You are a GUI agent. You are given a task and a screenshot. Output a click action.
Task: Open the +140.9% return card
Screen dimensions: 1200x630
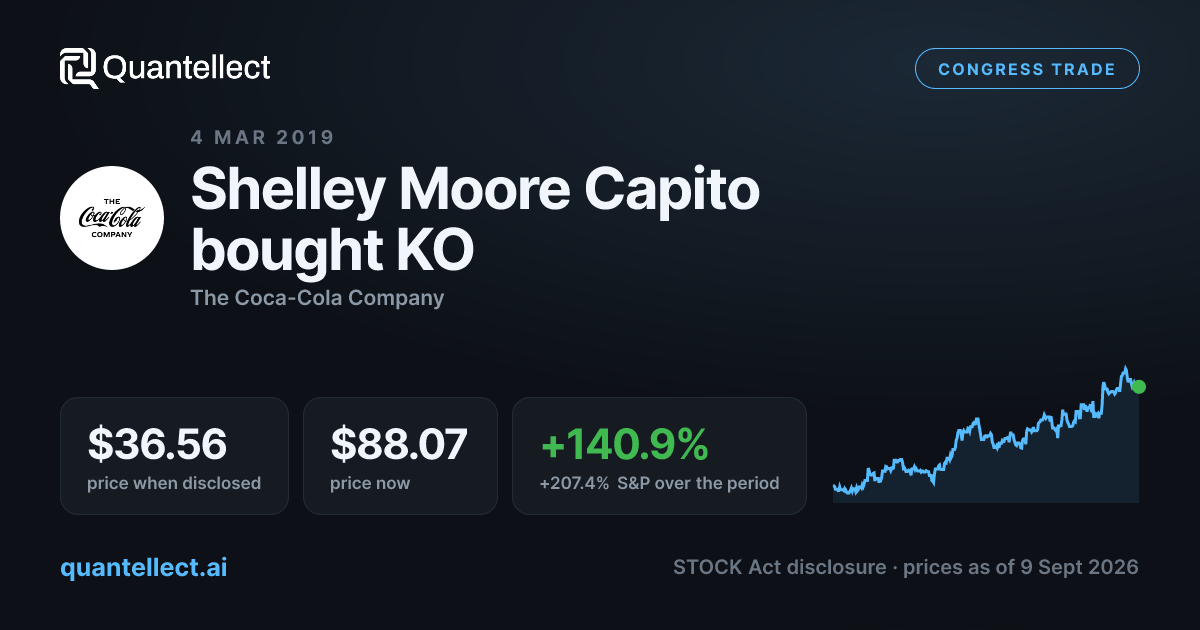659,456
